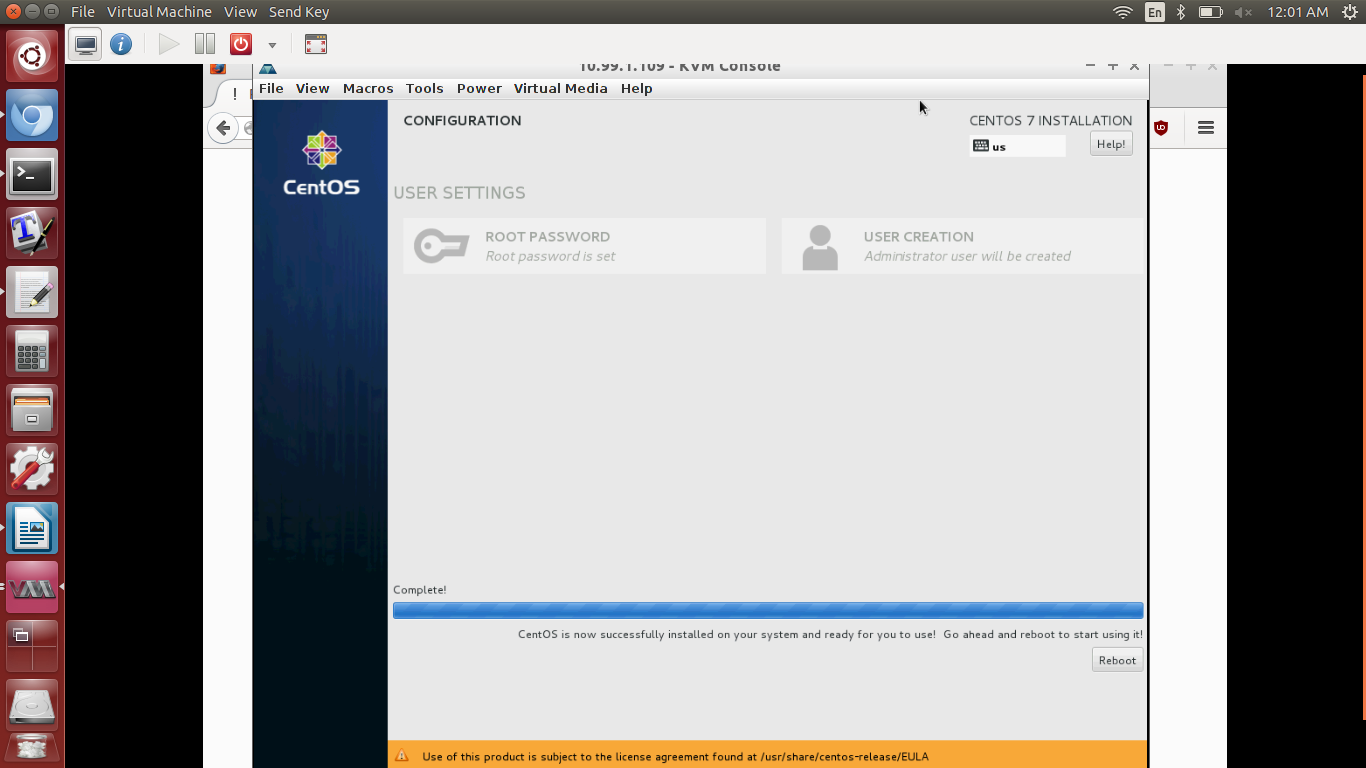Open User Creation settings
This screenshot has height=768, width=1366.
point(962,246)
